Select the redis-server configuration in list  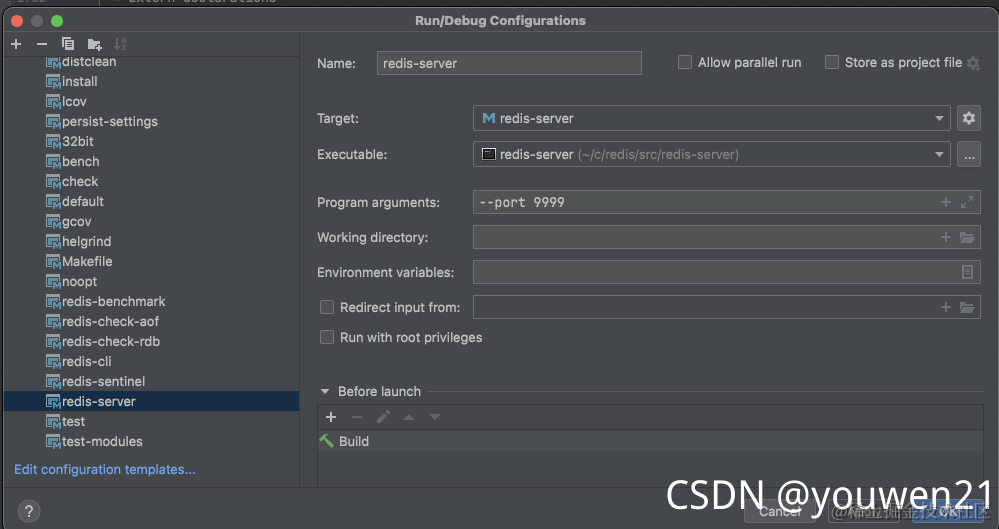point(151,401)
